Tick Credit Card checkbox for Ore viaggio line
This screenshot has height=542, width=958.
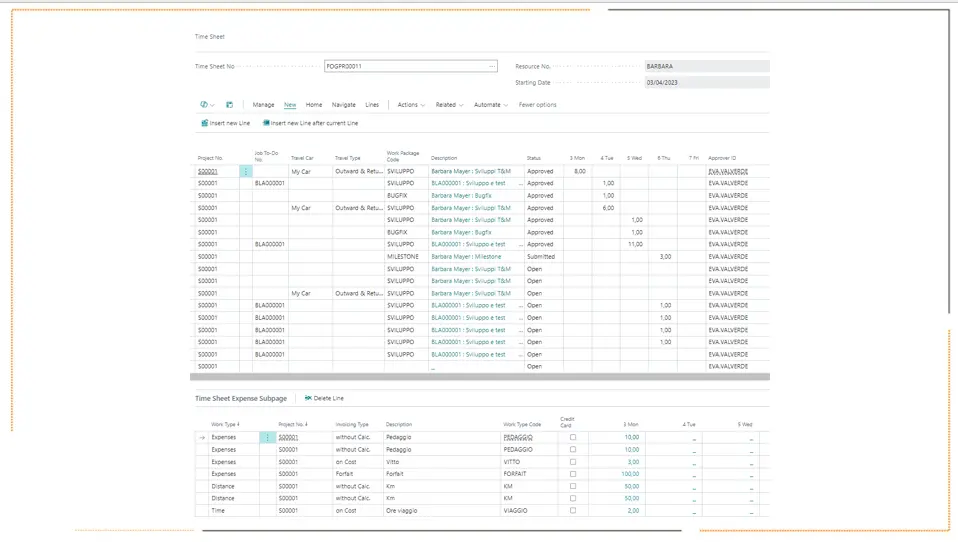point(572,510)
